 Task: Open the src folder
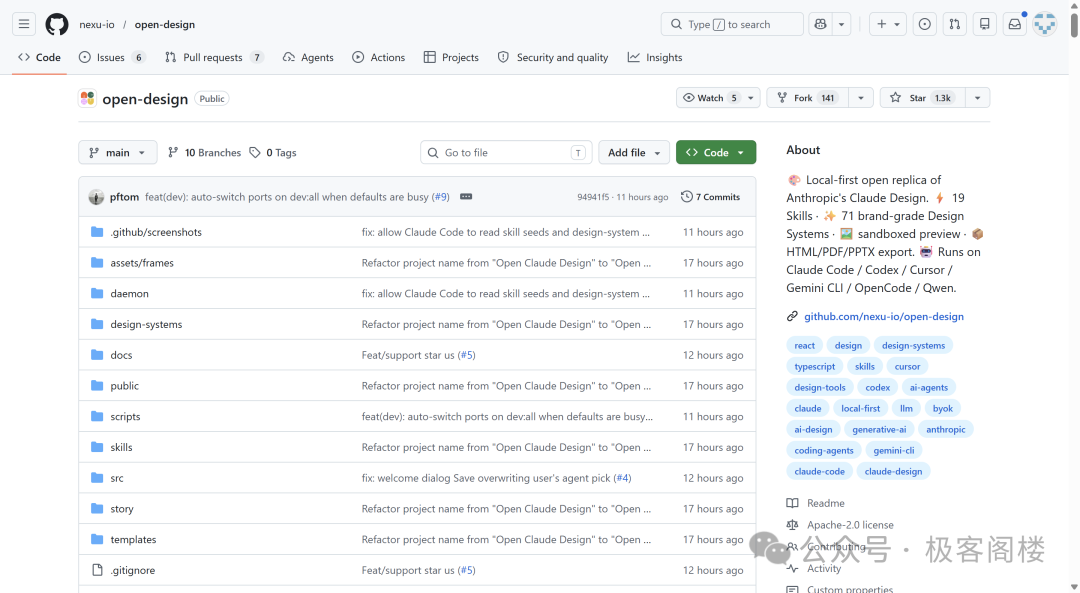(117, 478)
